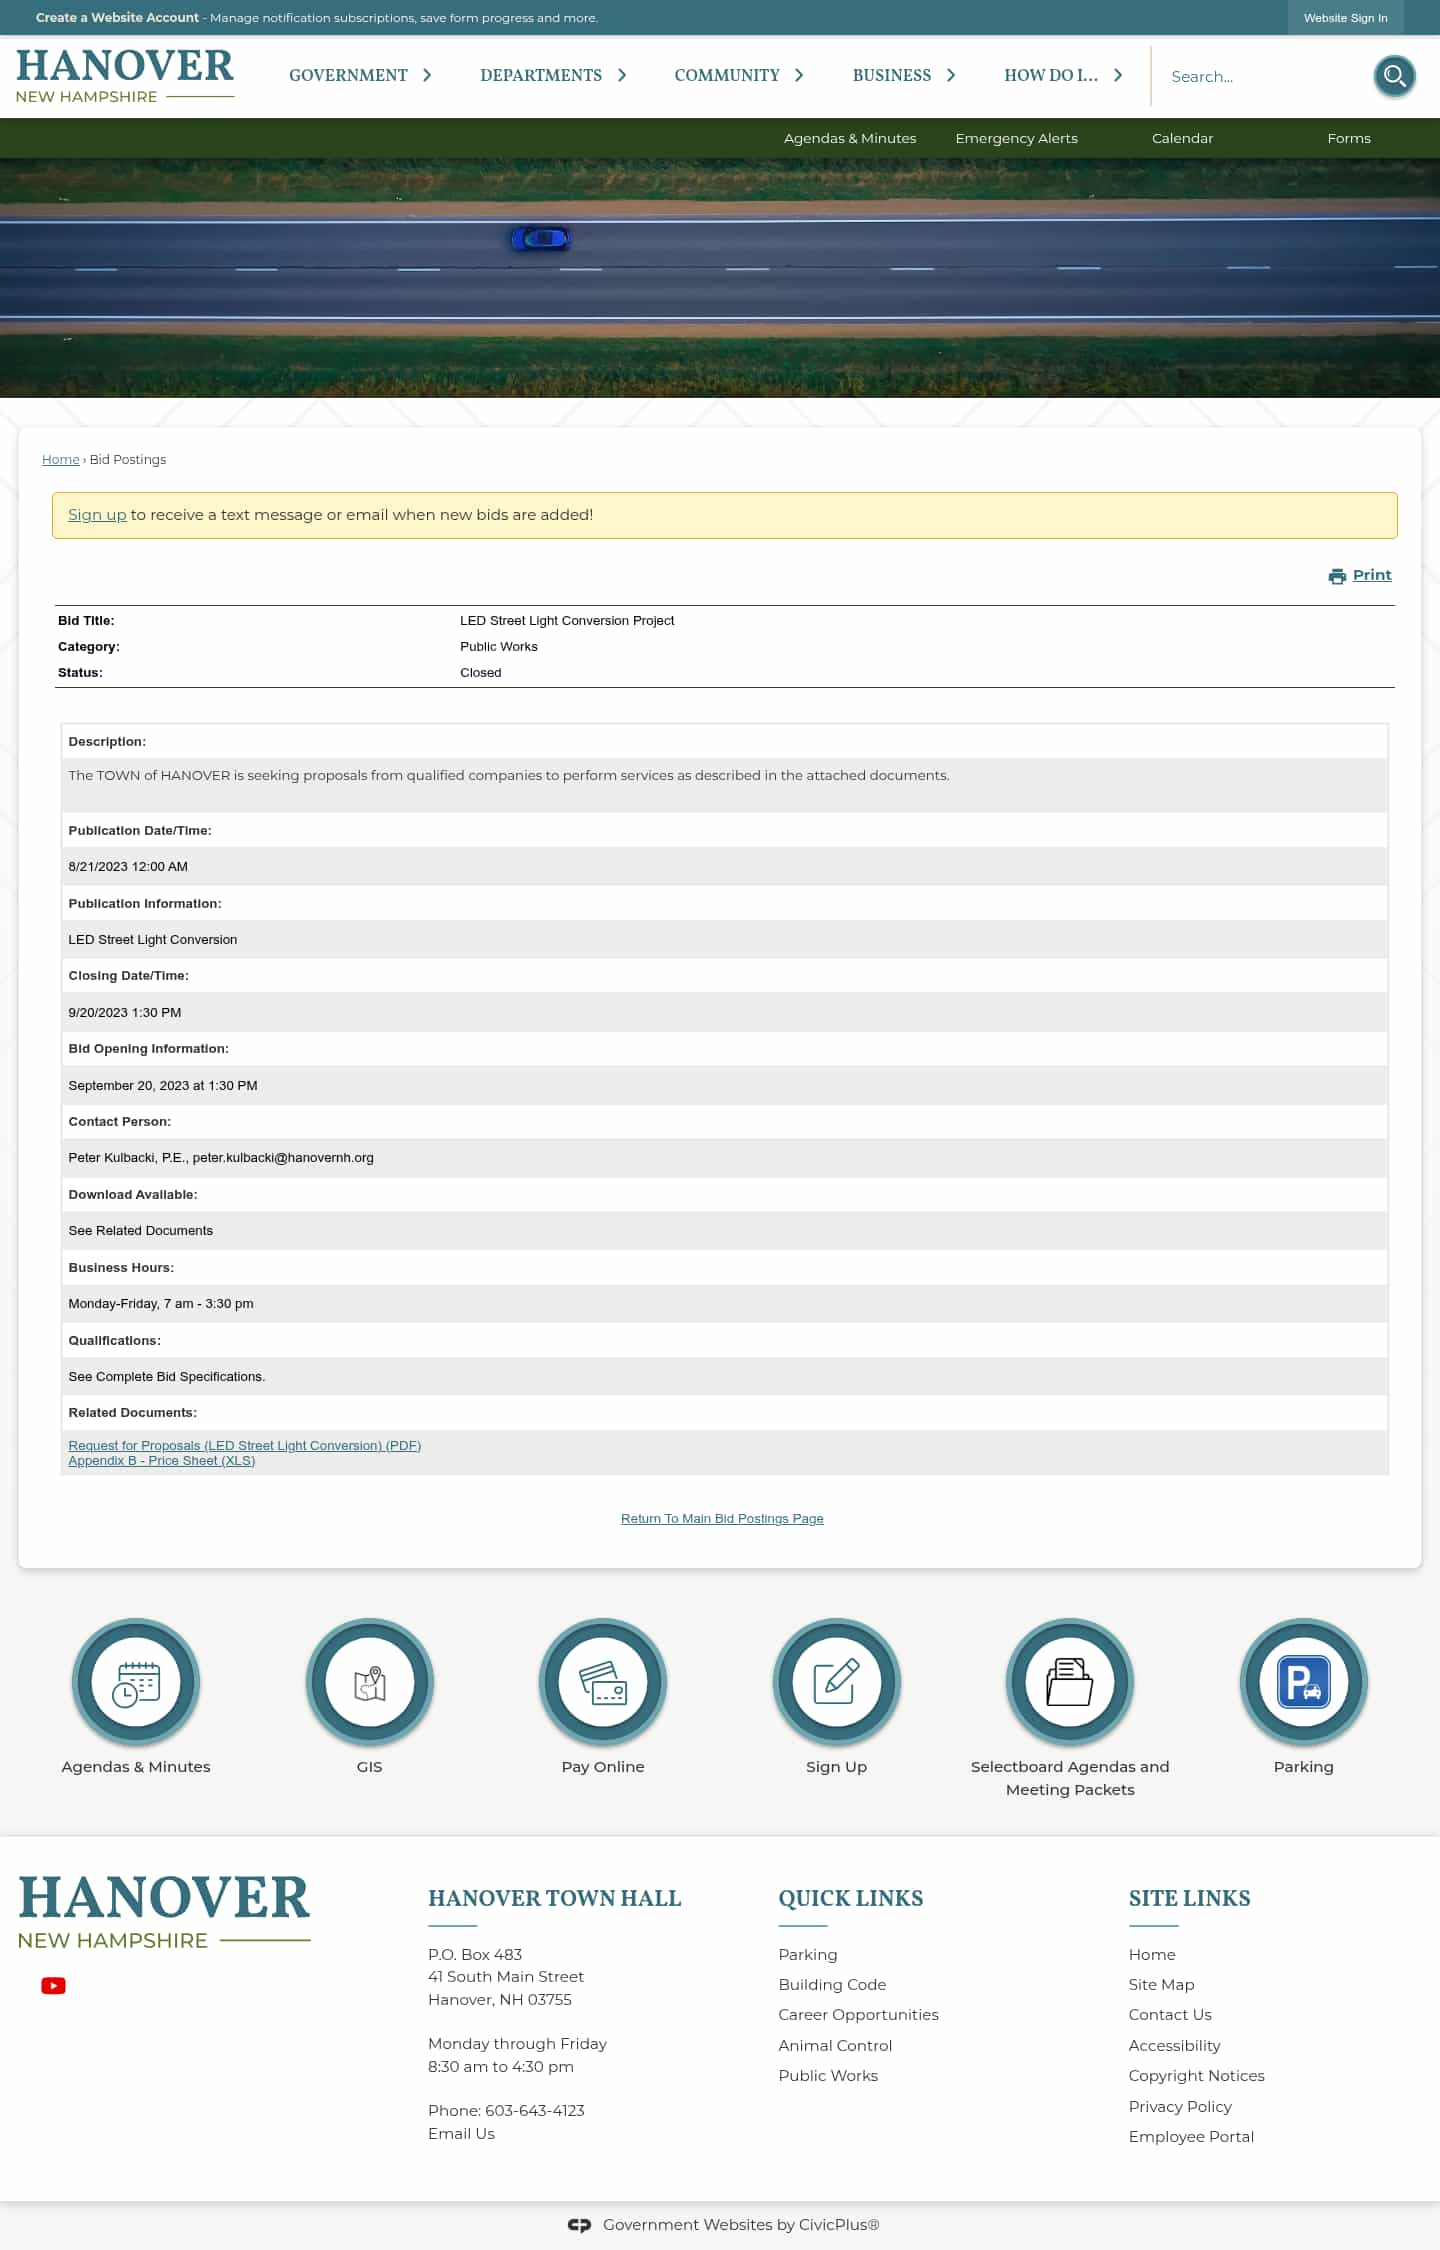
Task: Expand the Departments menu chevron
Action: click(x=621, y=75)
